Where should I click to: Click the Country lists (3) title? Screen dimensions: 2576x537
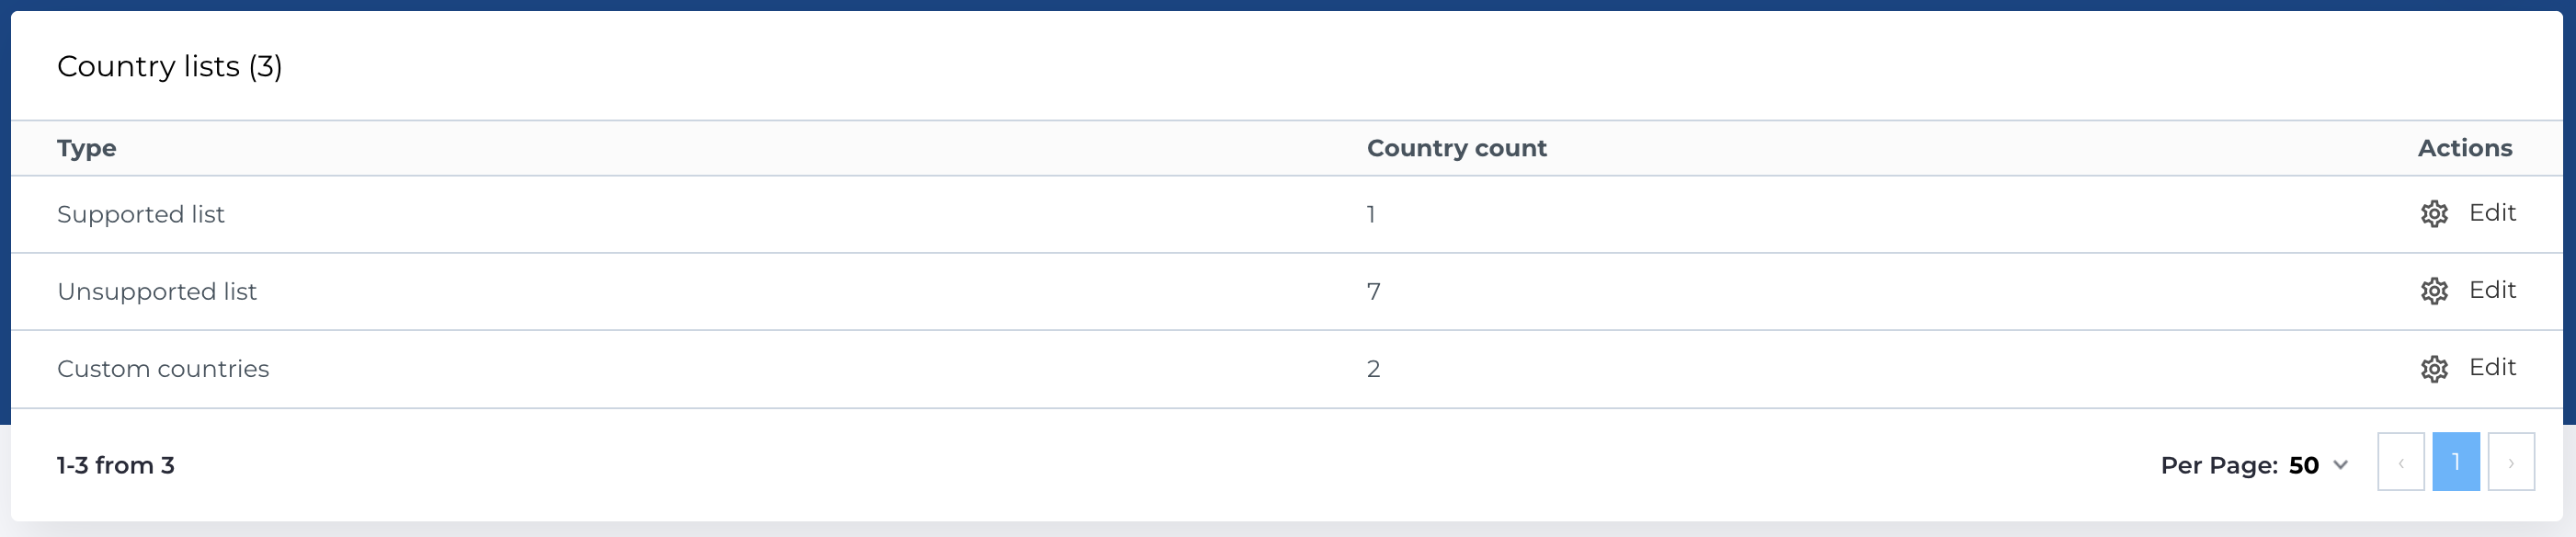click(170, 67)
